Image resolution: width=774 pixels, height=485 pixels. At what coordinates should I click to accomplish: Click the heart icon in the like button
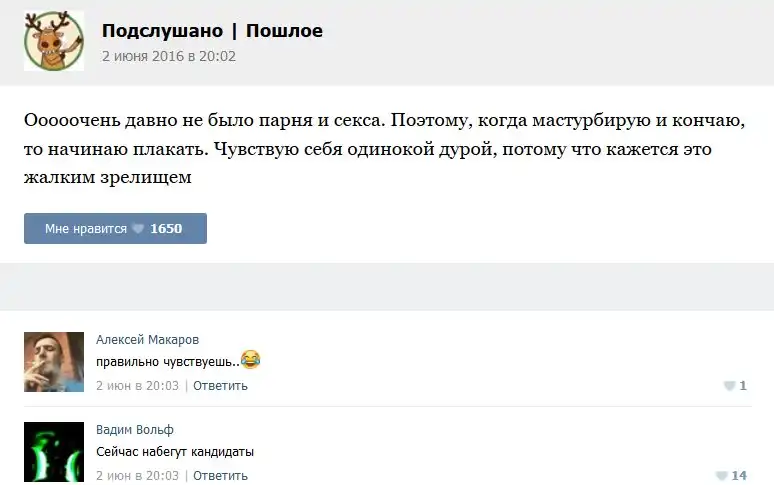(x=138, y=229)
